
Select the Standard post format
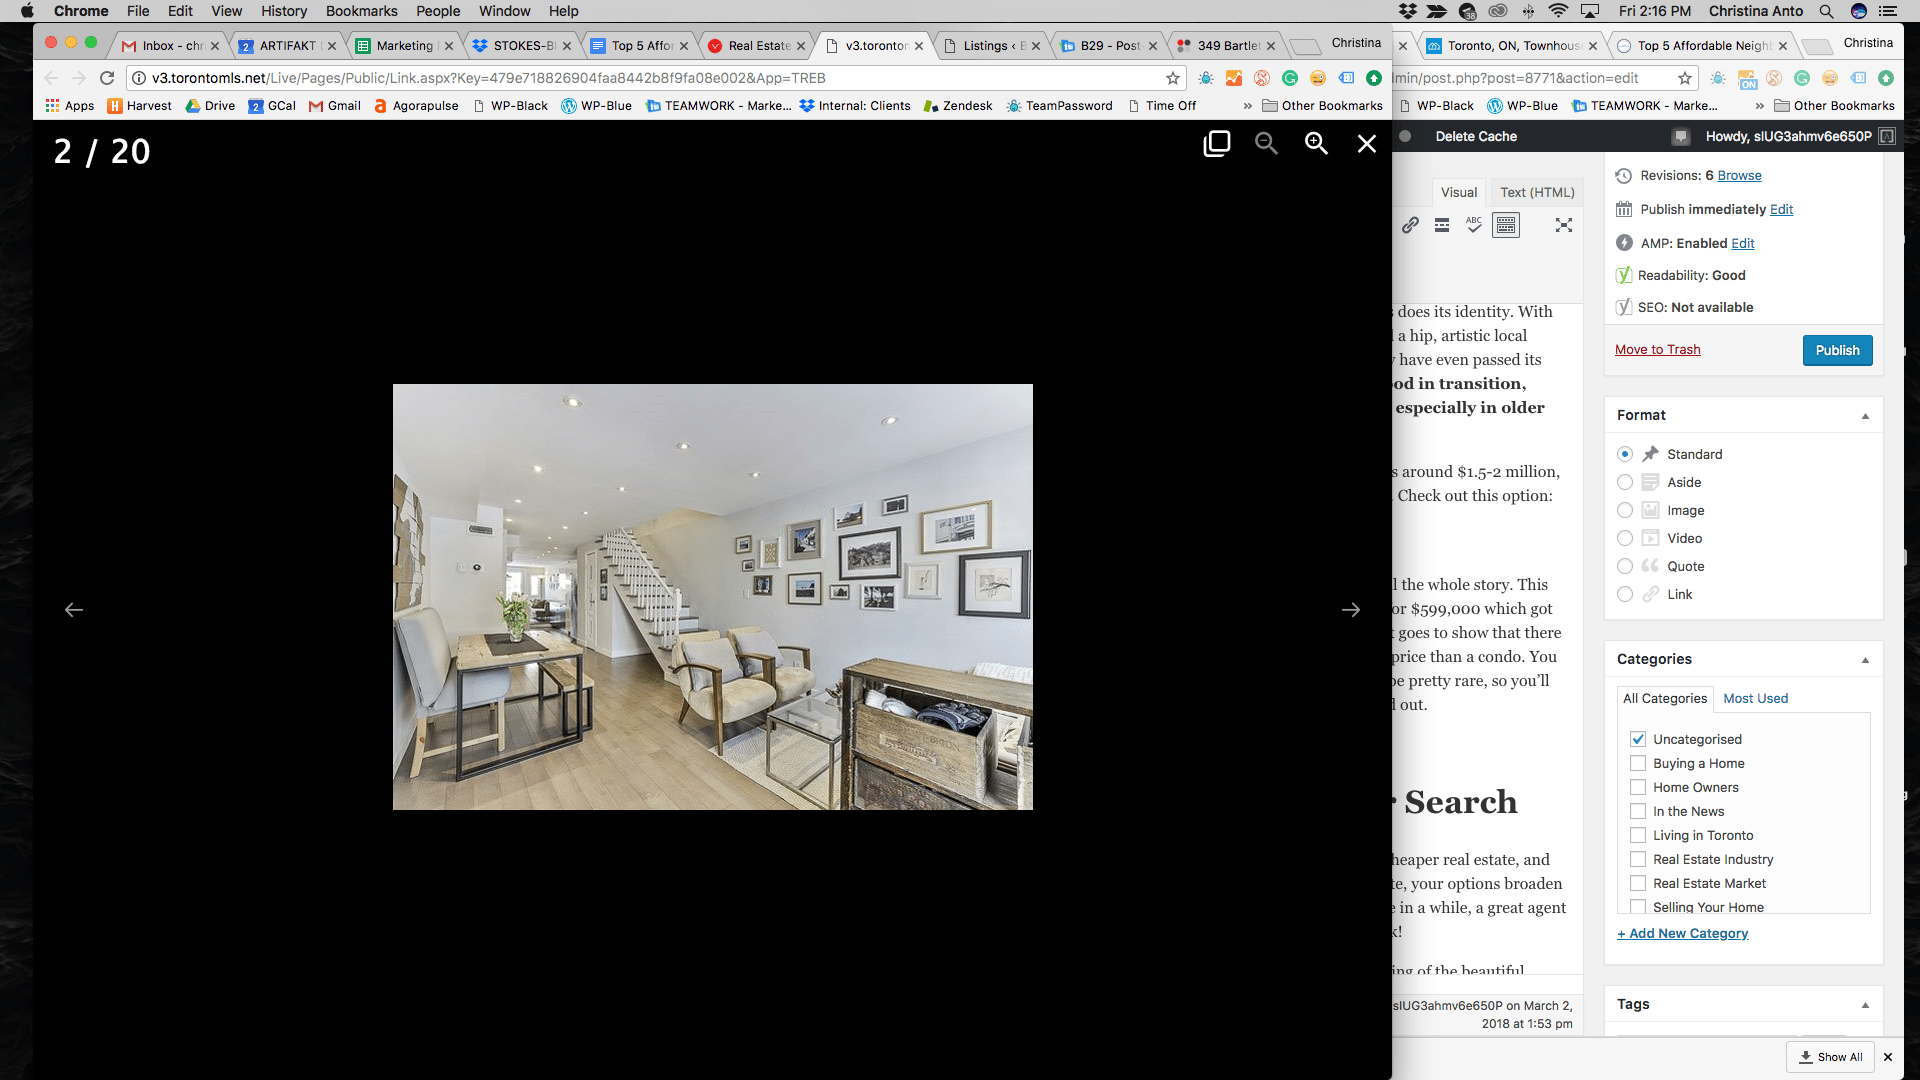(1625, 454)
